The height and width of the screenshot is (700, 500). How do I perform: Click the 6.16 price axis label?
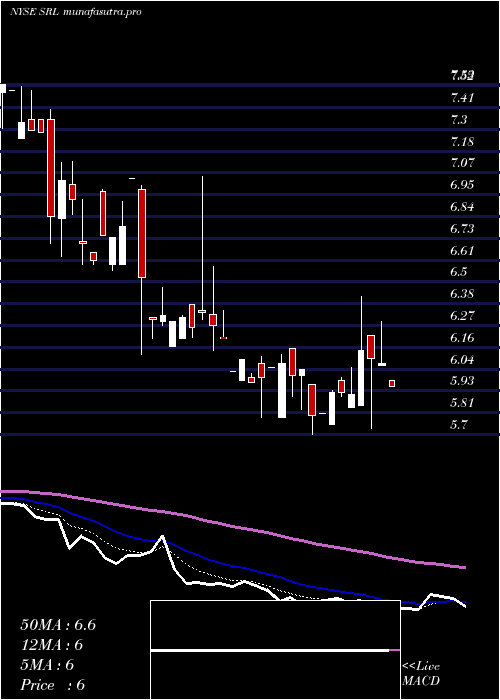[x=462, y=338]
